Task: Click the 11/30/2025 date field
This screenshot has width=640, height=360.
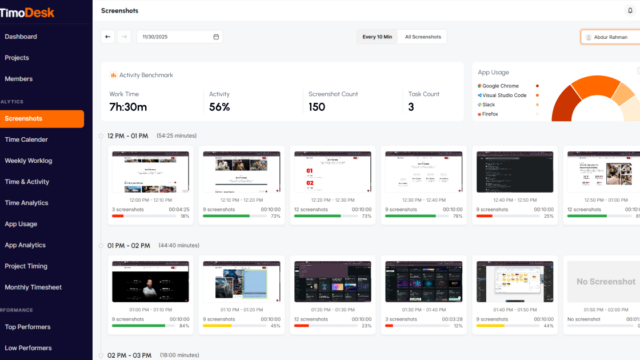Action: [180, 37]
